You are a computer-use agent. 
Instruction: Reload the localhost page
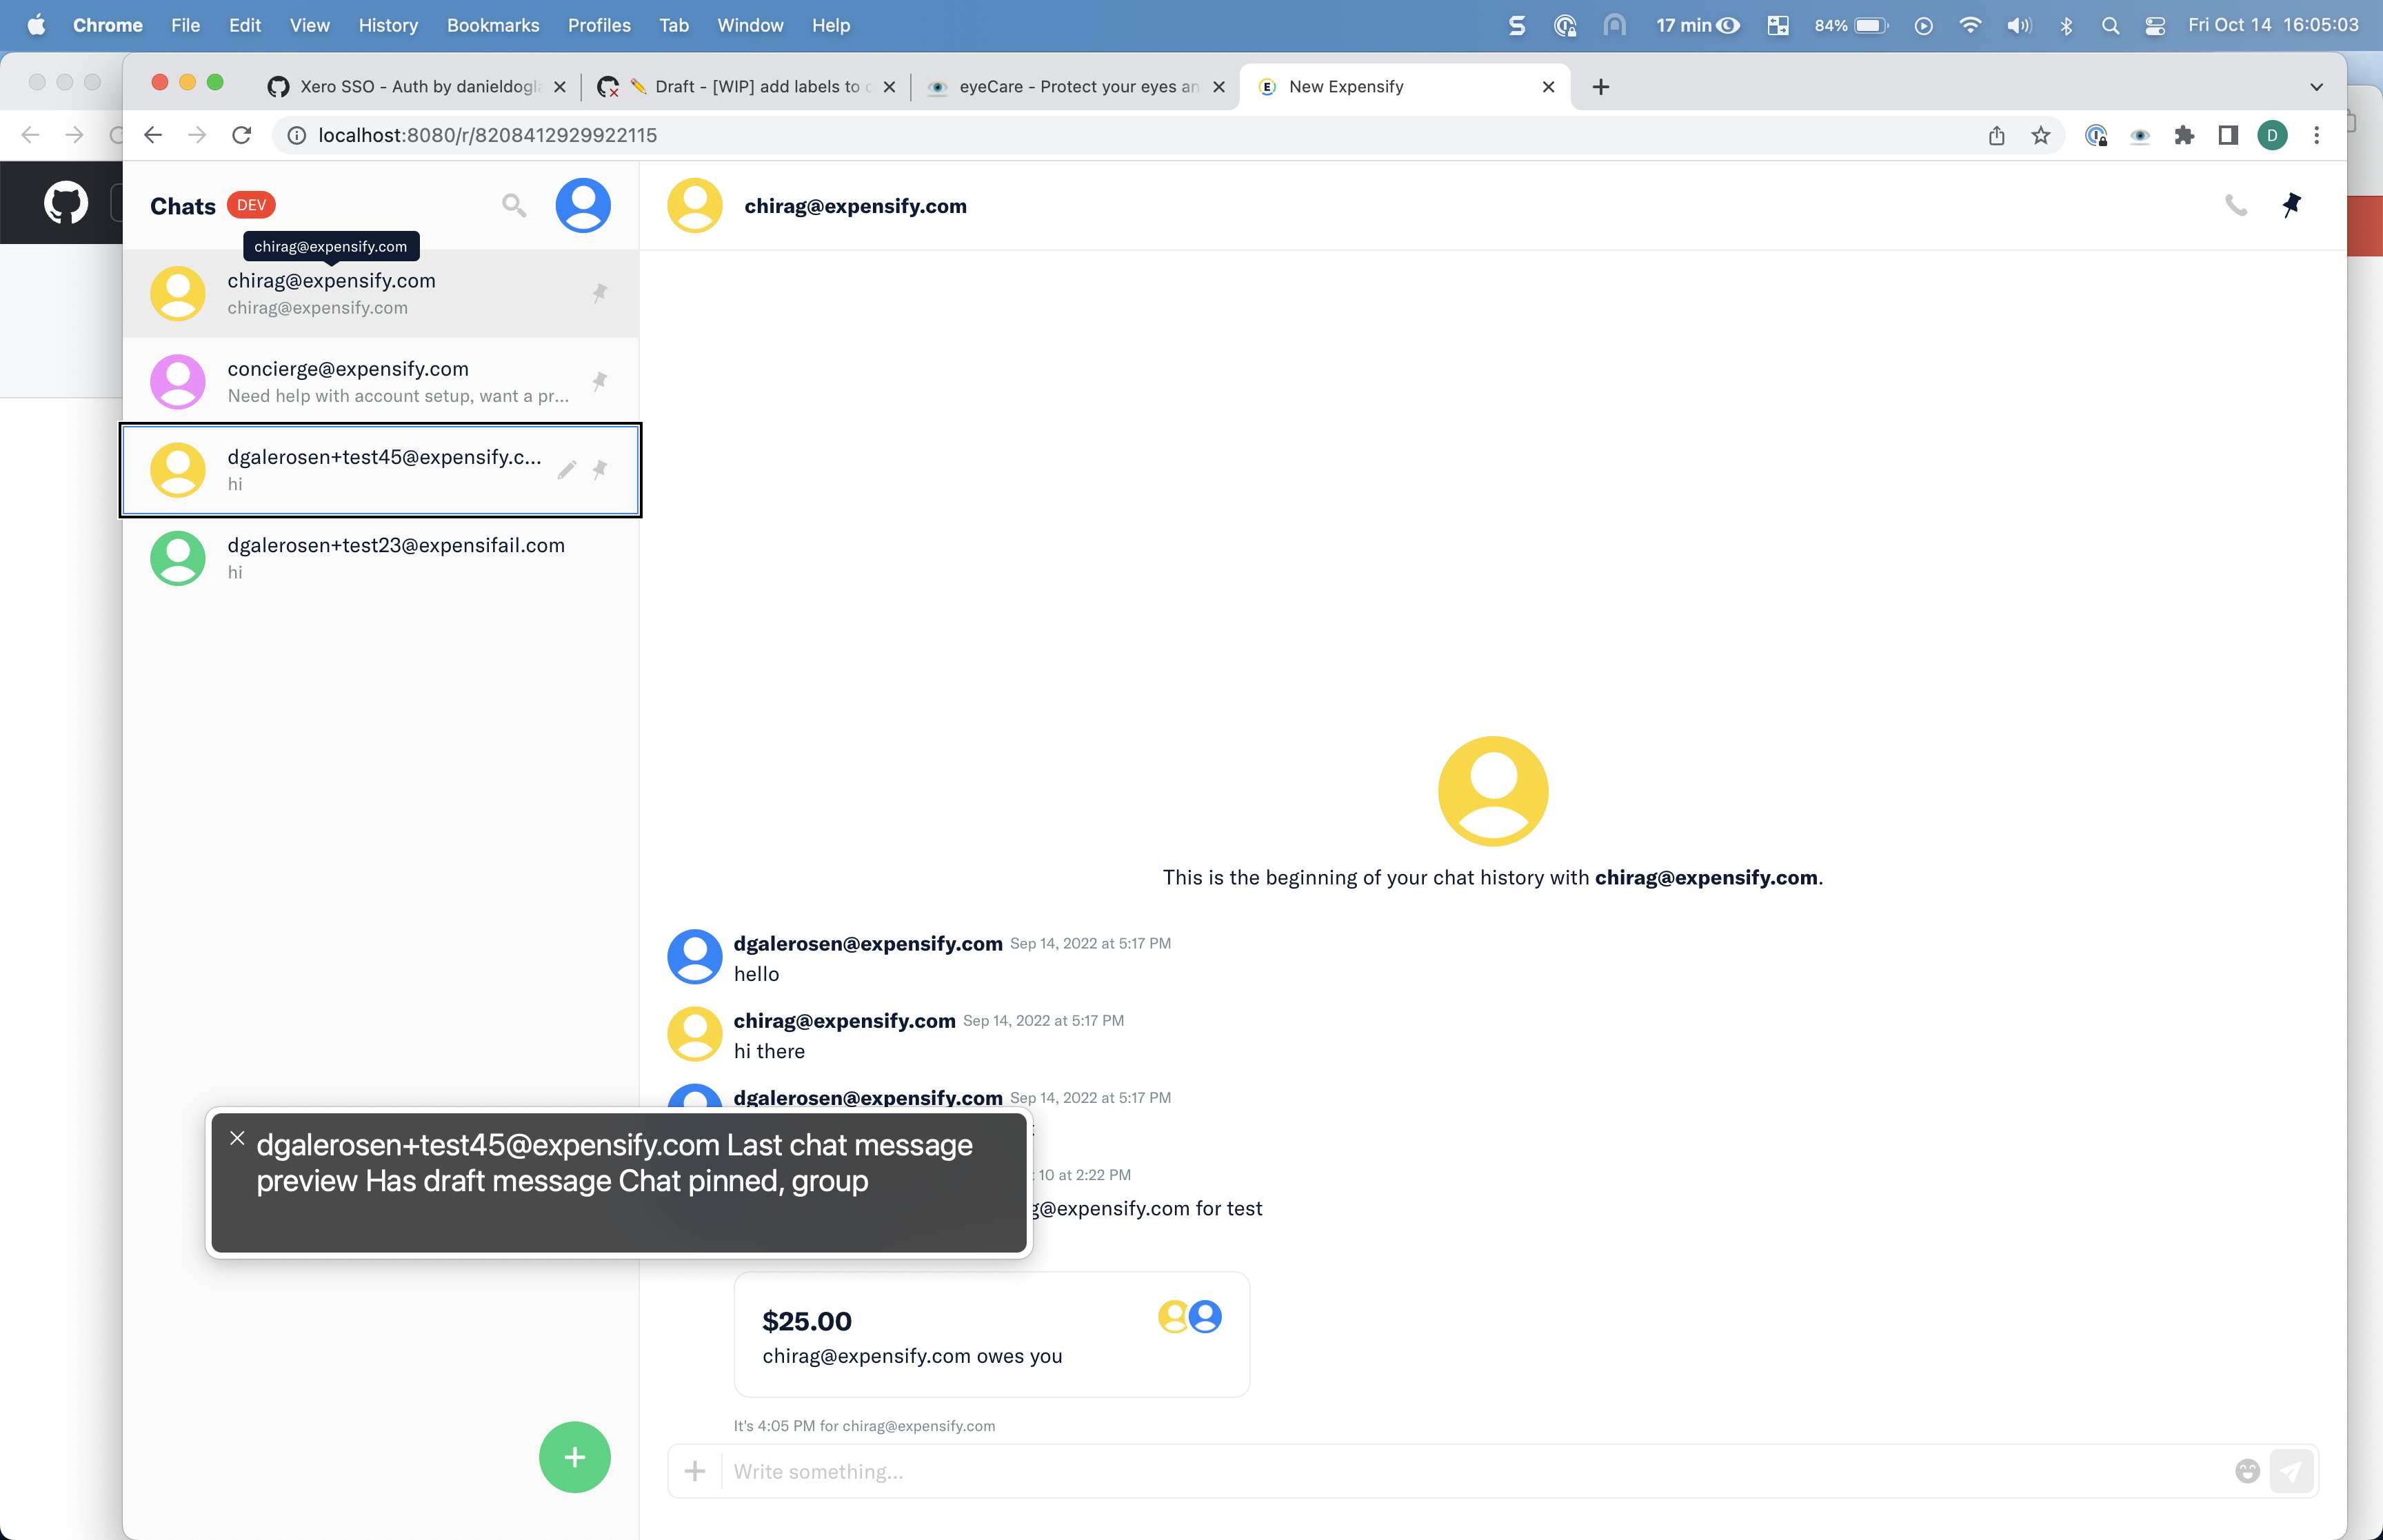click(241, 135)
